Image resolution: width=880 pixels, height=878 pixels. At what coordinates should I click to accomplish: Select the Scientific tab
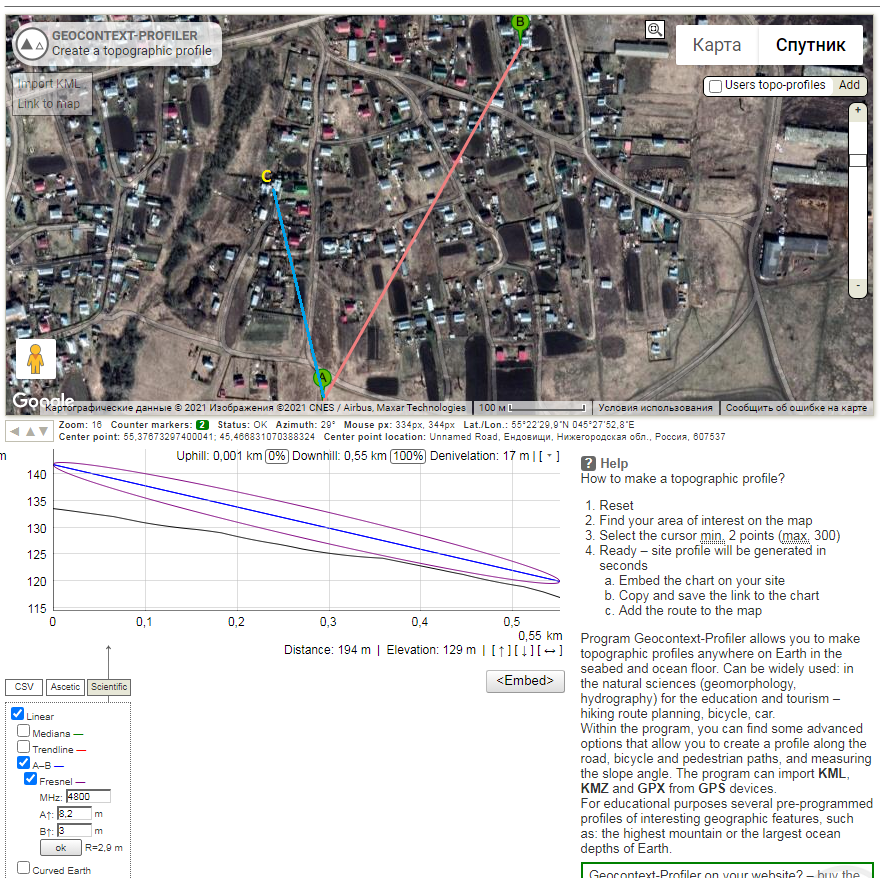(x=109, y=687)
